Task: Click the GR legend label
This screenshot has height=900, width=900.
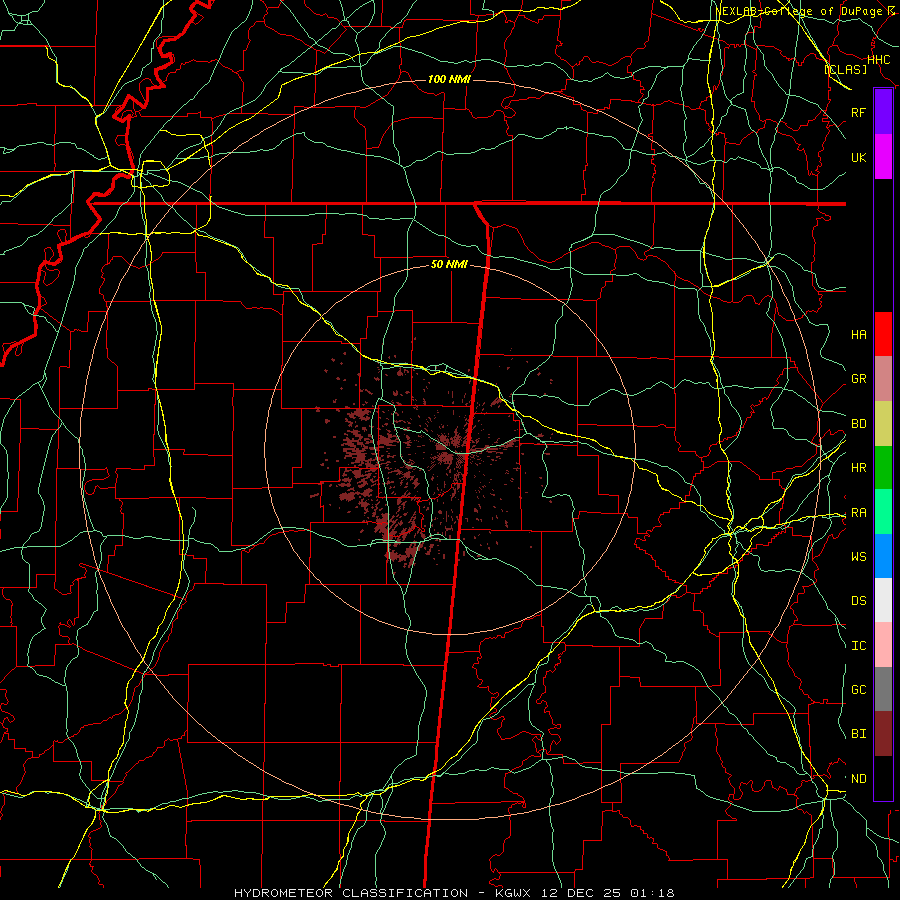Action: point(858,379)
